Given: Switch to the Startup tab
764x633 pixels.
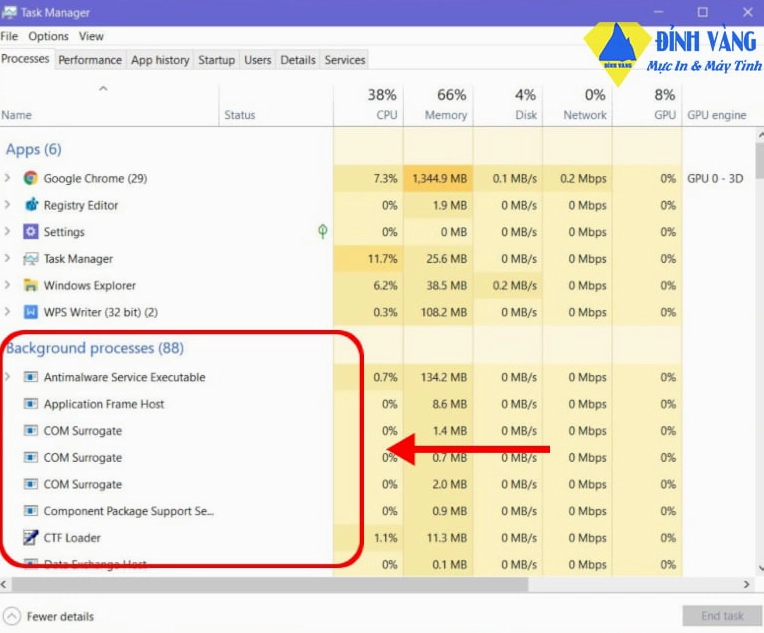Looking at the screenshot, I should pyautogui.click(x=216, y=60).
